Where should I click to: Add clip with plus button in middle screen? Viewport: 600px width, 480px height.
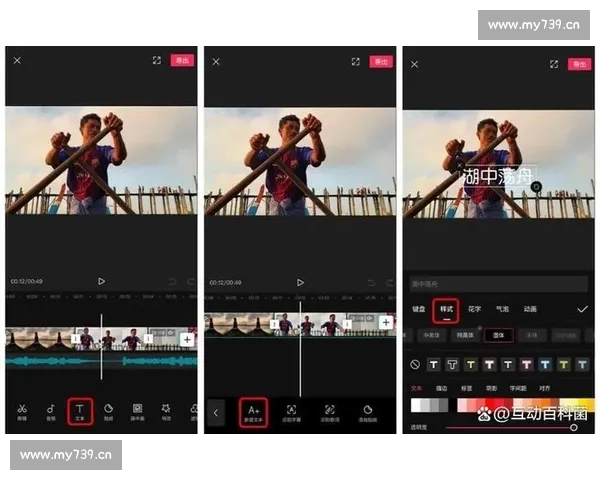click(386, 323)
